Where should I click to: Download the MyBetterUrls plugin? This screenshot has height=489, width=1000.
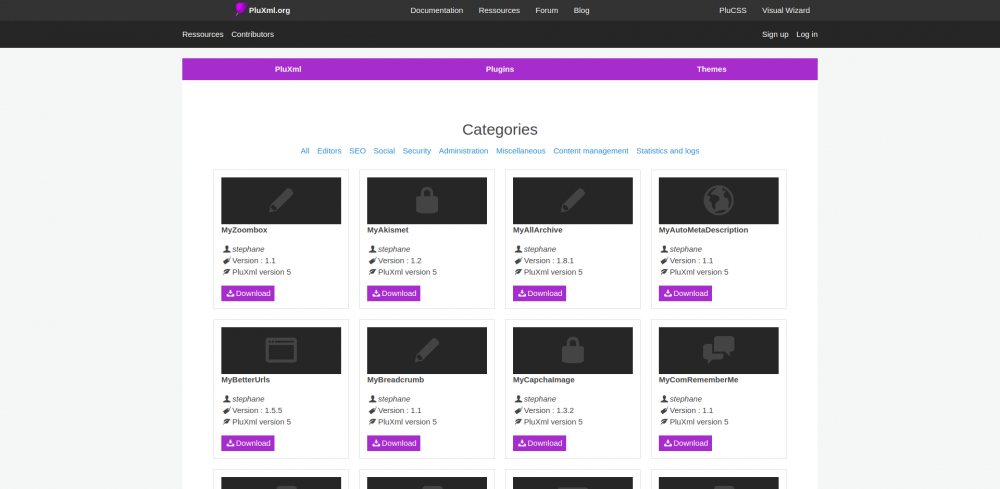248,443
